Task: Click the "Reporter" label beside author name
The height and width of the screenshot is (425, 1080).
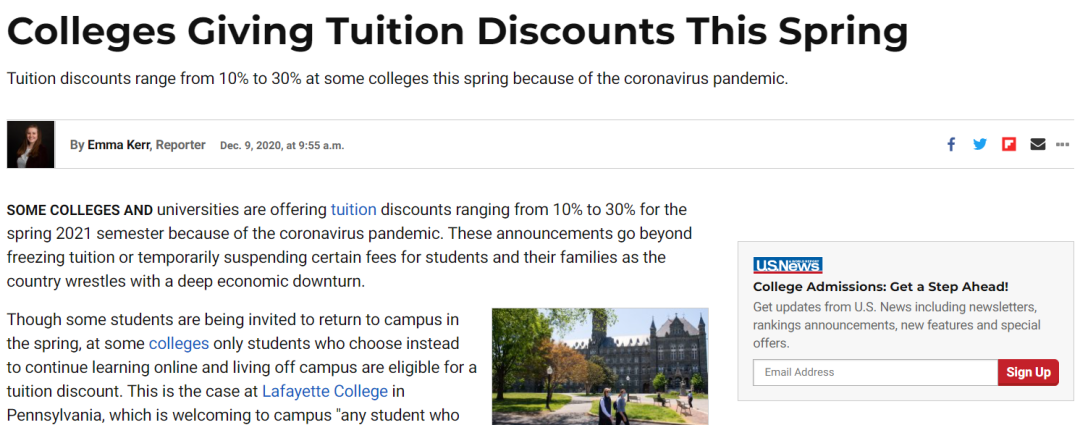Action: (x=181, y=145)
